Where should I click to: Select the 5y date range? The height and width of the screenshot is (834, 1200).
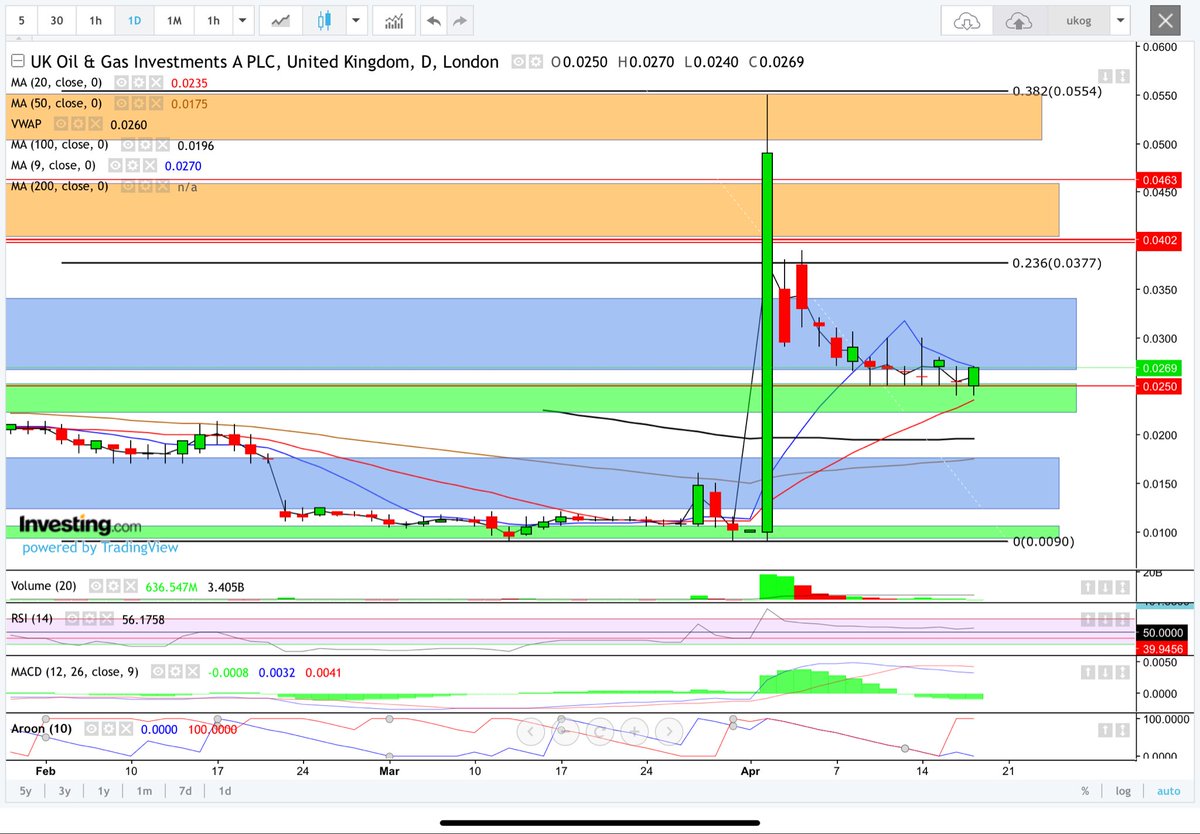tap(25, 790)
